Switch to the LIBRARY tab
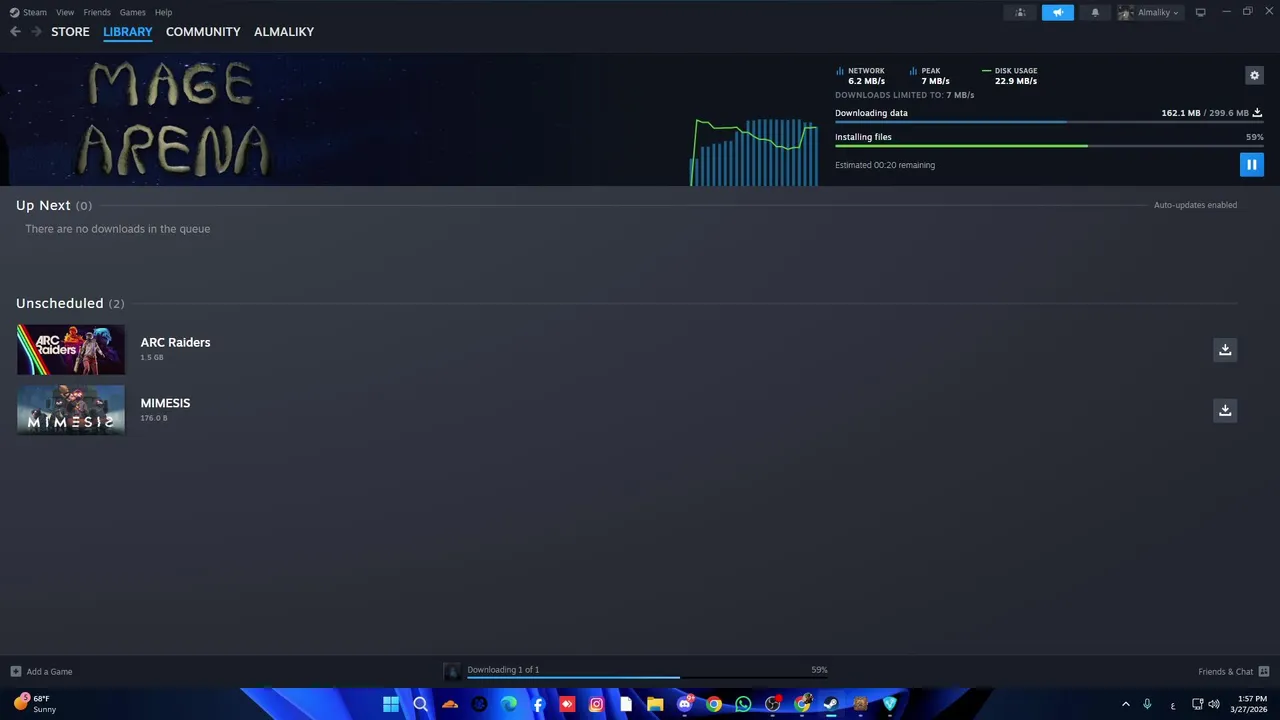Viewport: 1280px width, 720px height. [128, 32]
